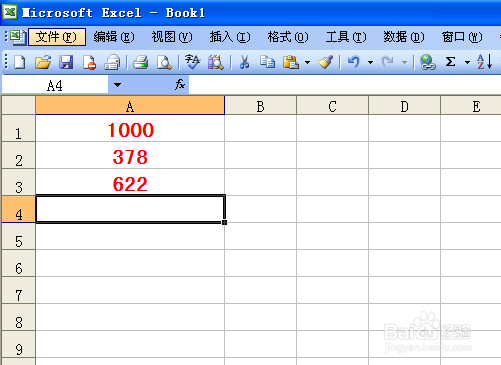Expand the Redo history dropdown arrow
This screenshot has height=365, width=501.
[404, 62]
